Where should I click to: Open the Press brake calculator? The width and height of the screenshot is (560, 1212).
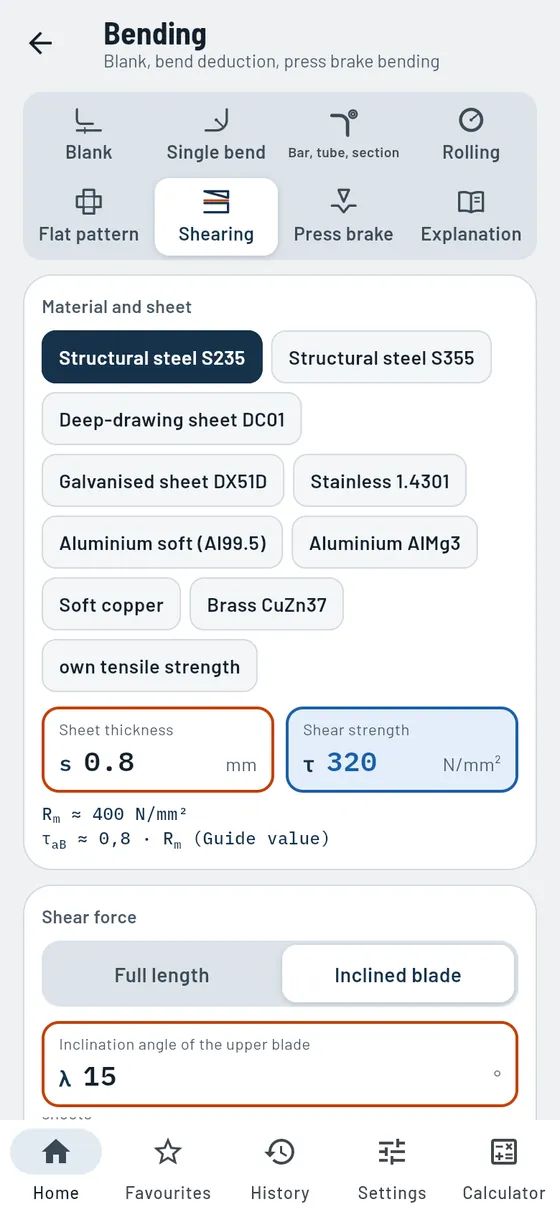coord(343,217)
